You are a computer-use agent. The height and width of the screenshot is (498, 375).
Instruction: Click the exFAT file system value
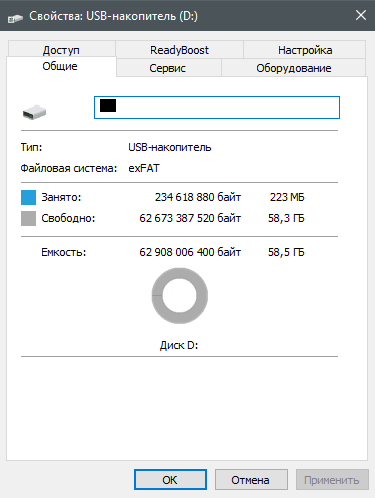144,168
